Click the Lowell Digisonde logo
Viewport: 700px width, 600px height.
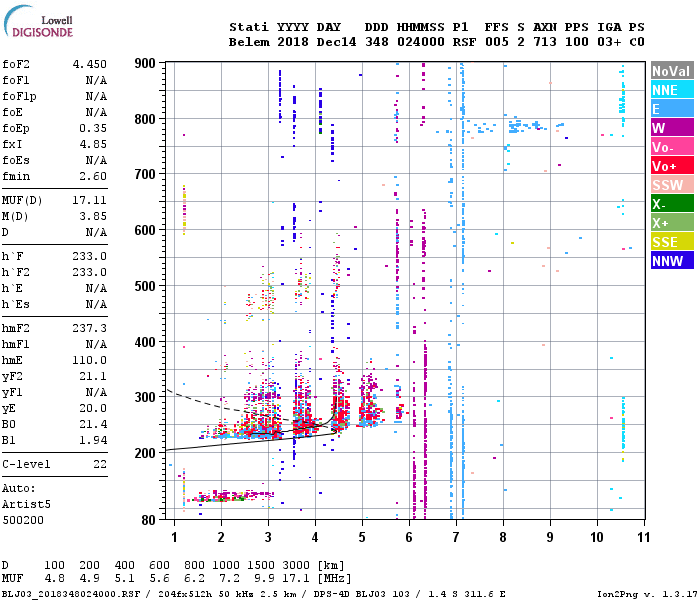[38, 21]
